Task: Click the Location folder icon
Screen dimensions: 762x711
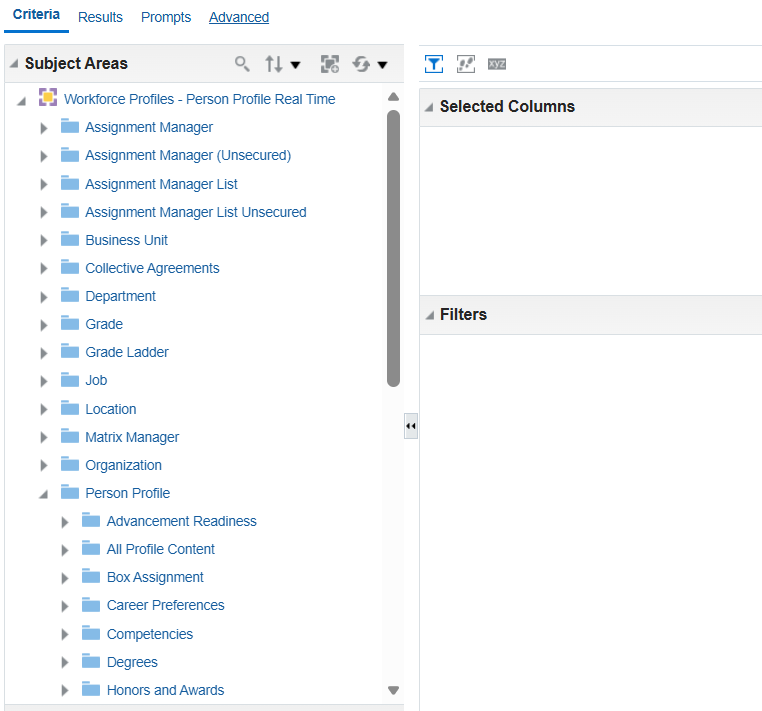Action: (70, 408)
